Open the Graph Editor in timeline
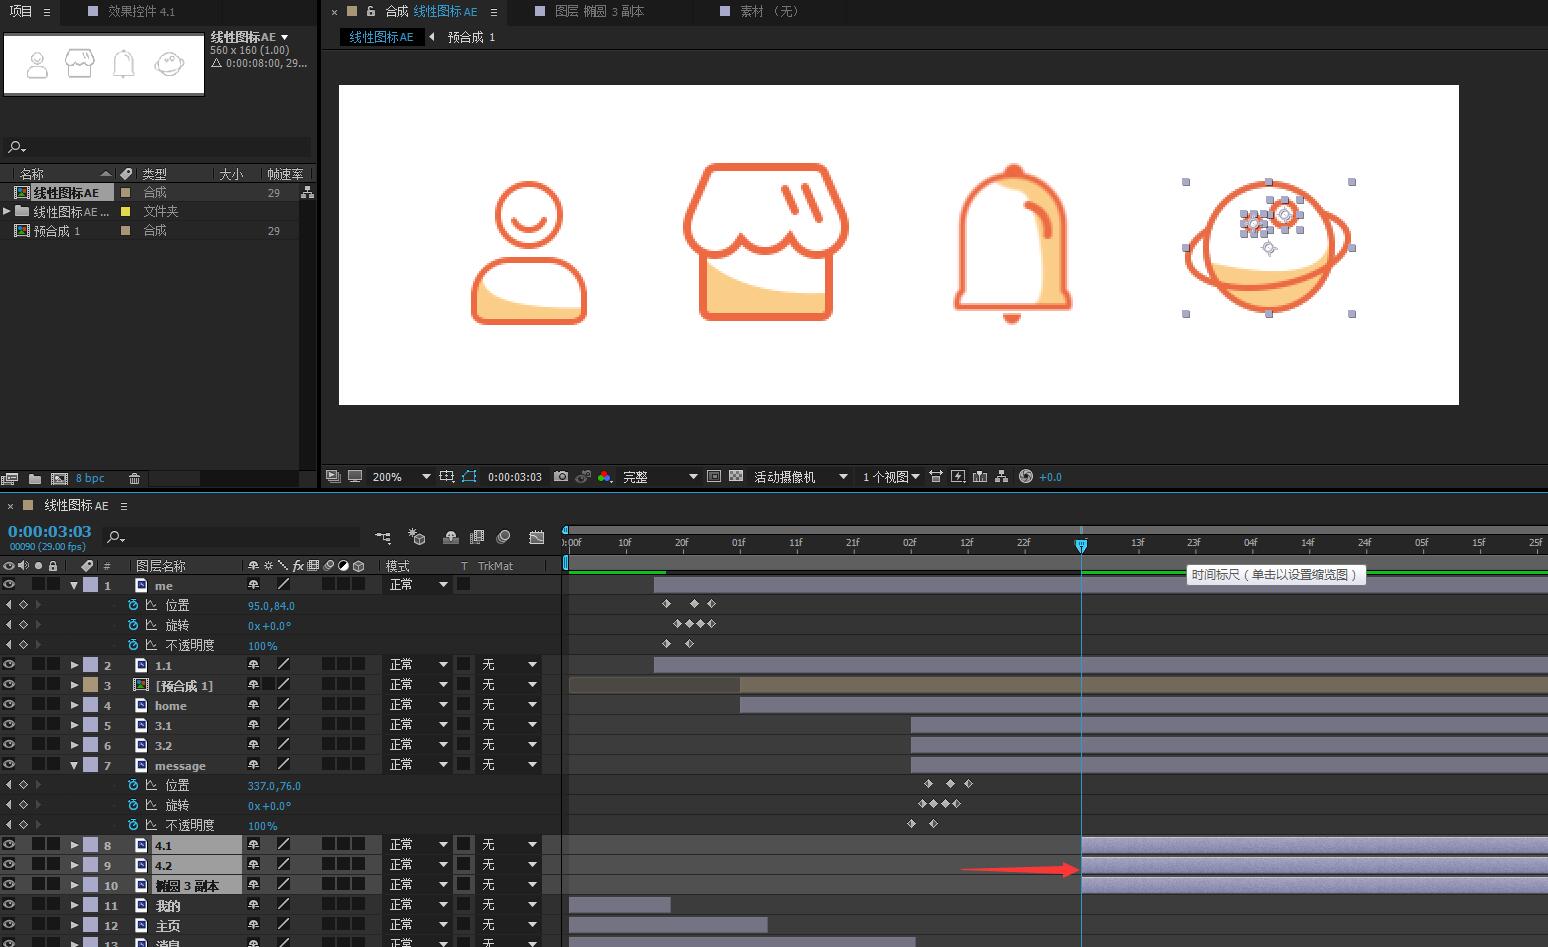The height and width of the screenshot is (947, 1548). [537, 537]
